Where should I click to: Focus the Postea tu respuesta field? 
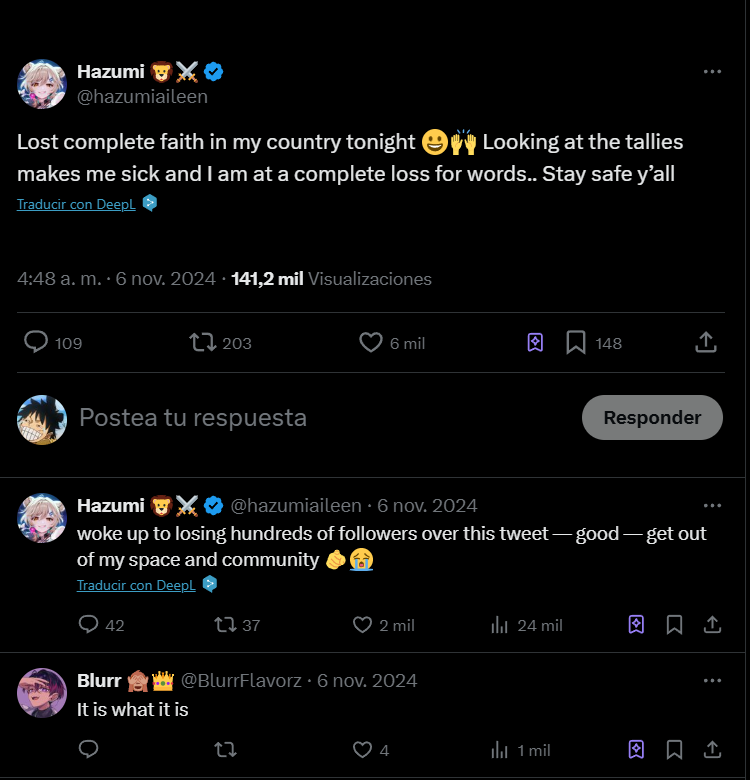pyautogui.click(x=300, y=418)
